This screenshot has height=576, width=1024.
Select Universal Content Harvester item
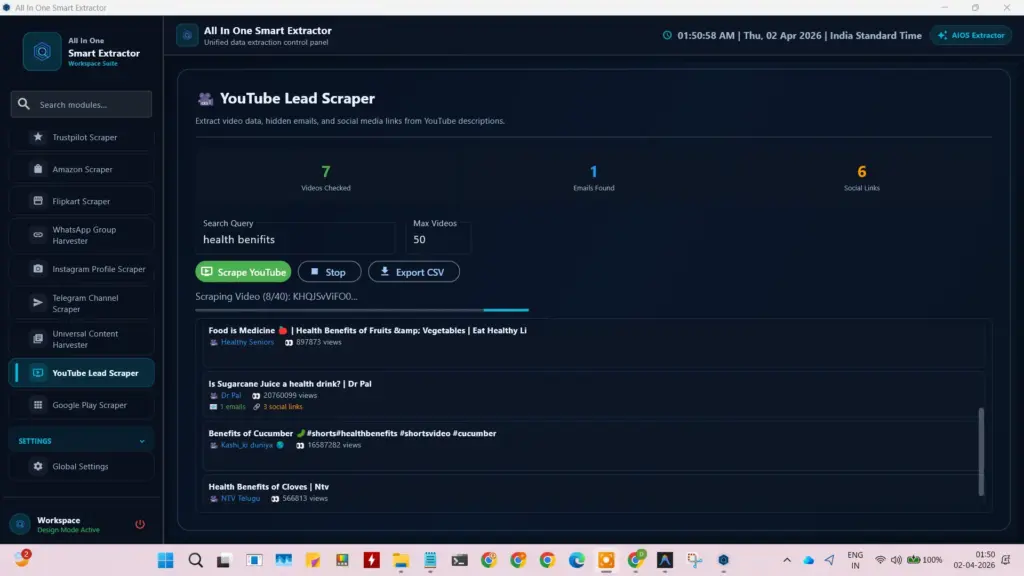coord(82,339)
